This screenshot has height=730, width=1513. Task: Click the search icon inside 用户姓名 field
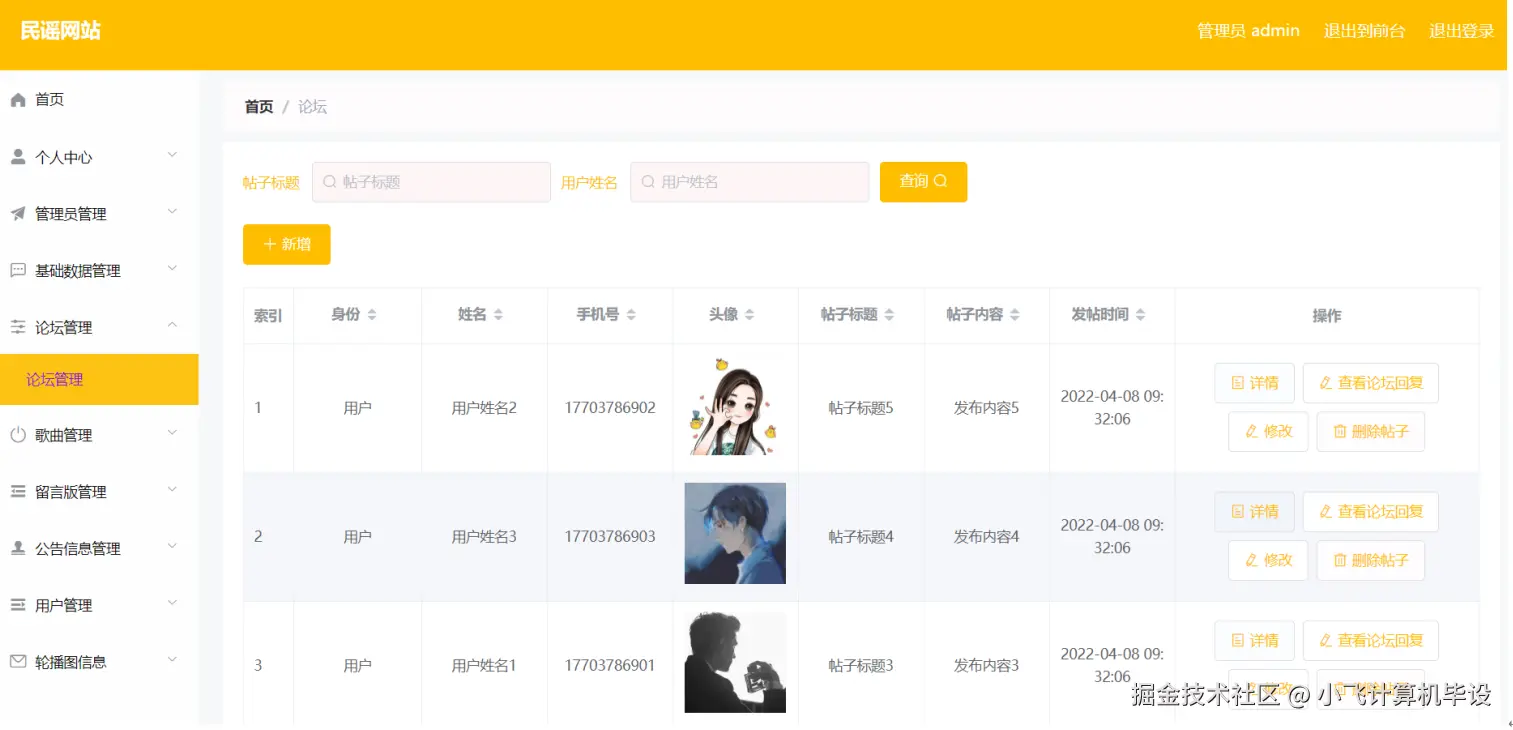coord(648,182)
